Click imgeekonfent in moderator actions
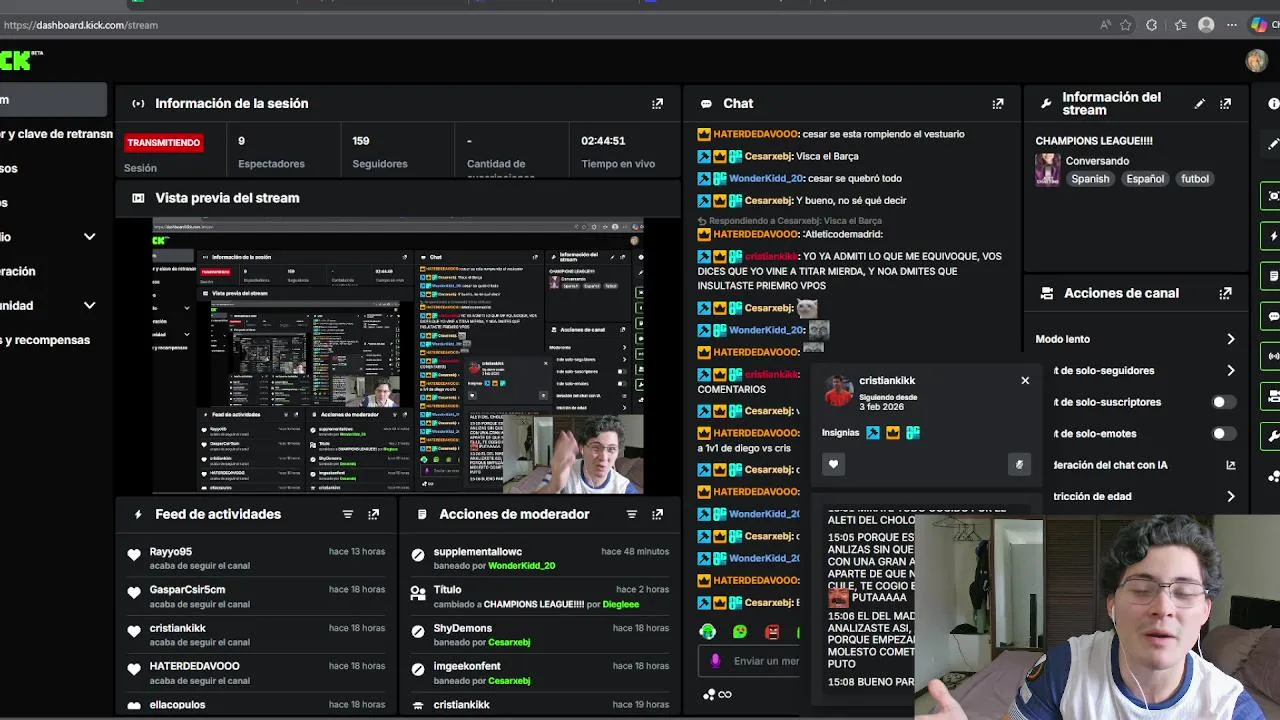The image size is (1280, 720). [468, 666]
